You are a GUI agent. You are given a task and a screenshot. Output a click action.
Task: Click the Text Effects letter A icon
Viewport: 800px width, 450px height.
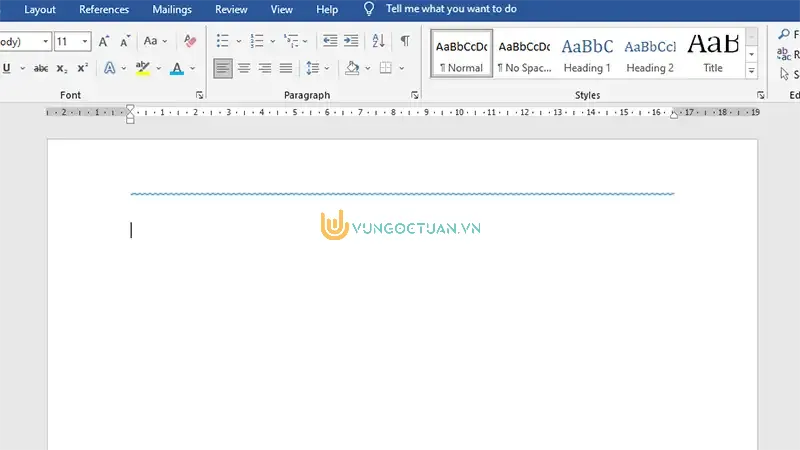(x=109, y=68)
